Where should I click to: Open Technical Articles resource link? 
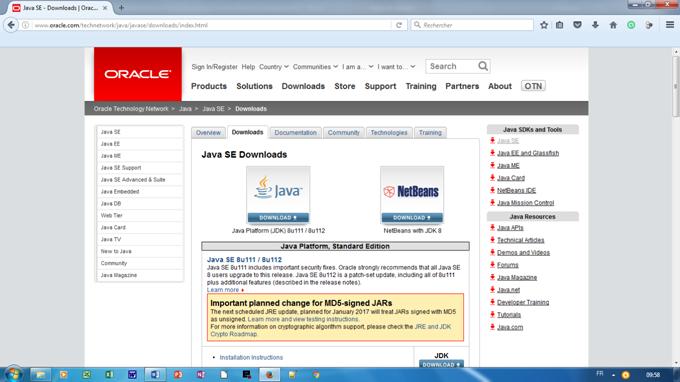[x=520, y=240]
